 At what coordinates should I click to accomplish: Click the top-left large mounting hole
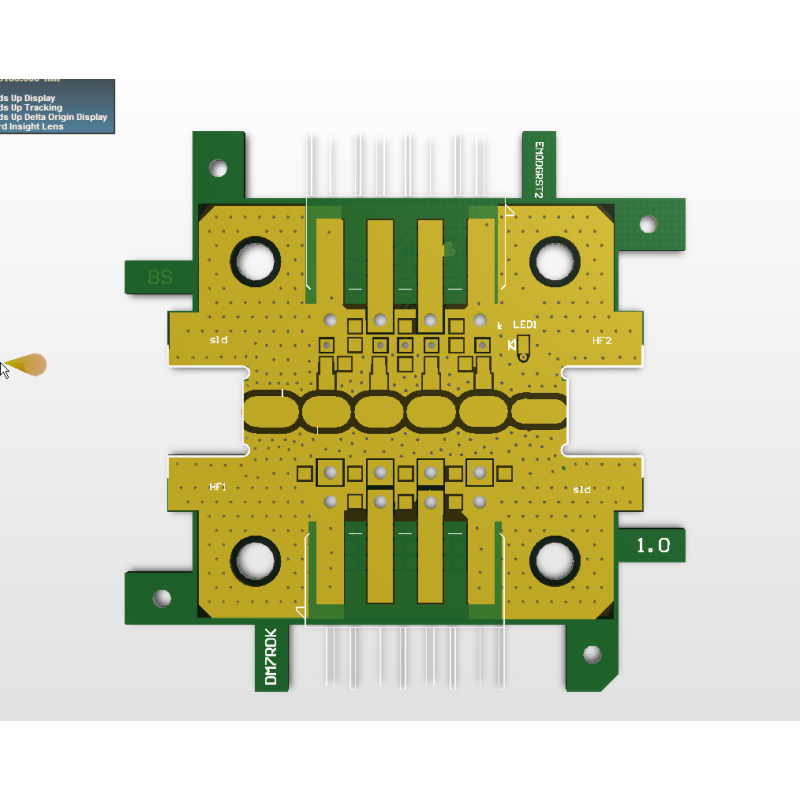point(257,261)
